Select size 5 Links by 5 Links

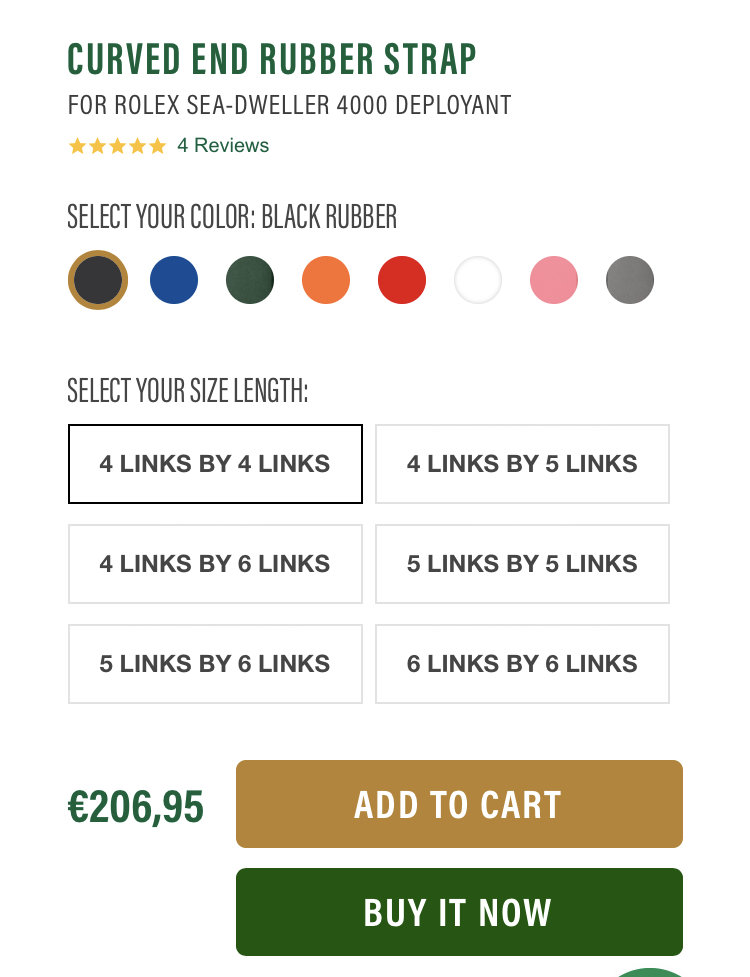pyautogui.click(x=522, y=564)
